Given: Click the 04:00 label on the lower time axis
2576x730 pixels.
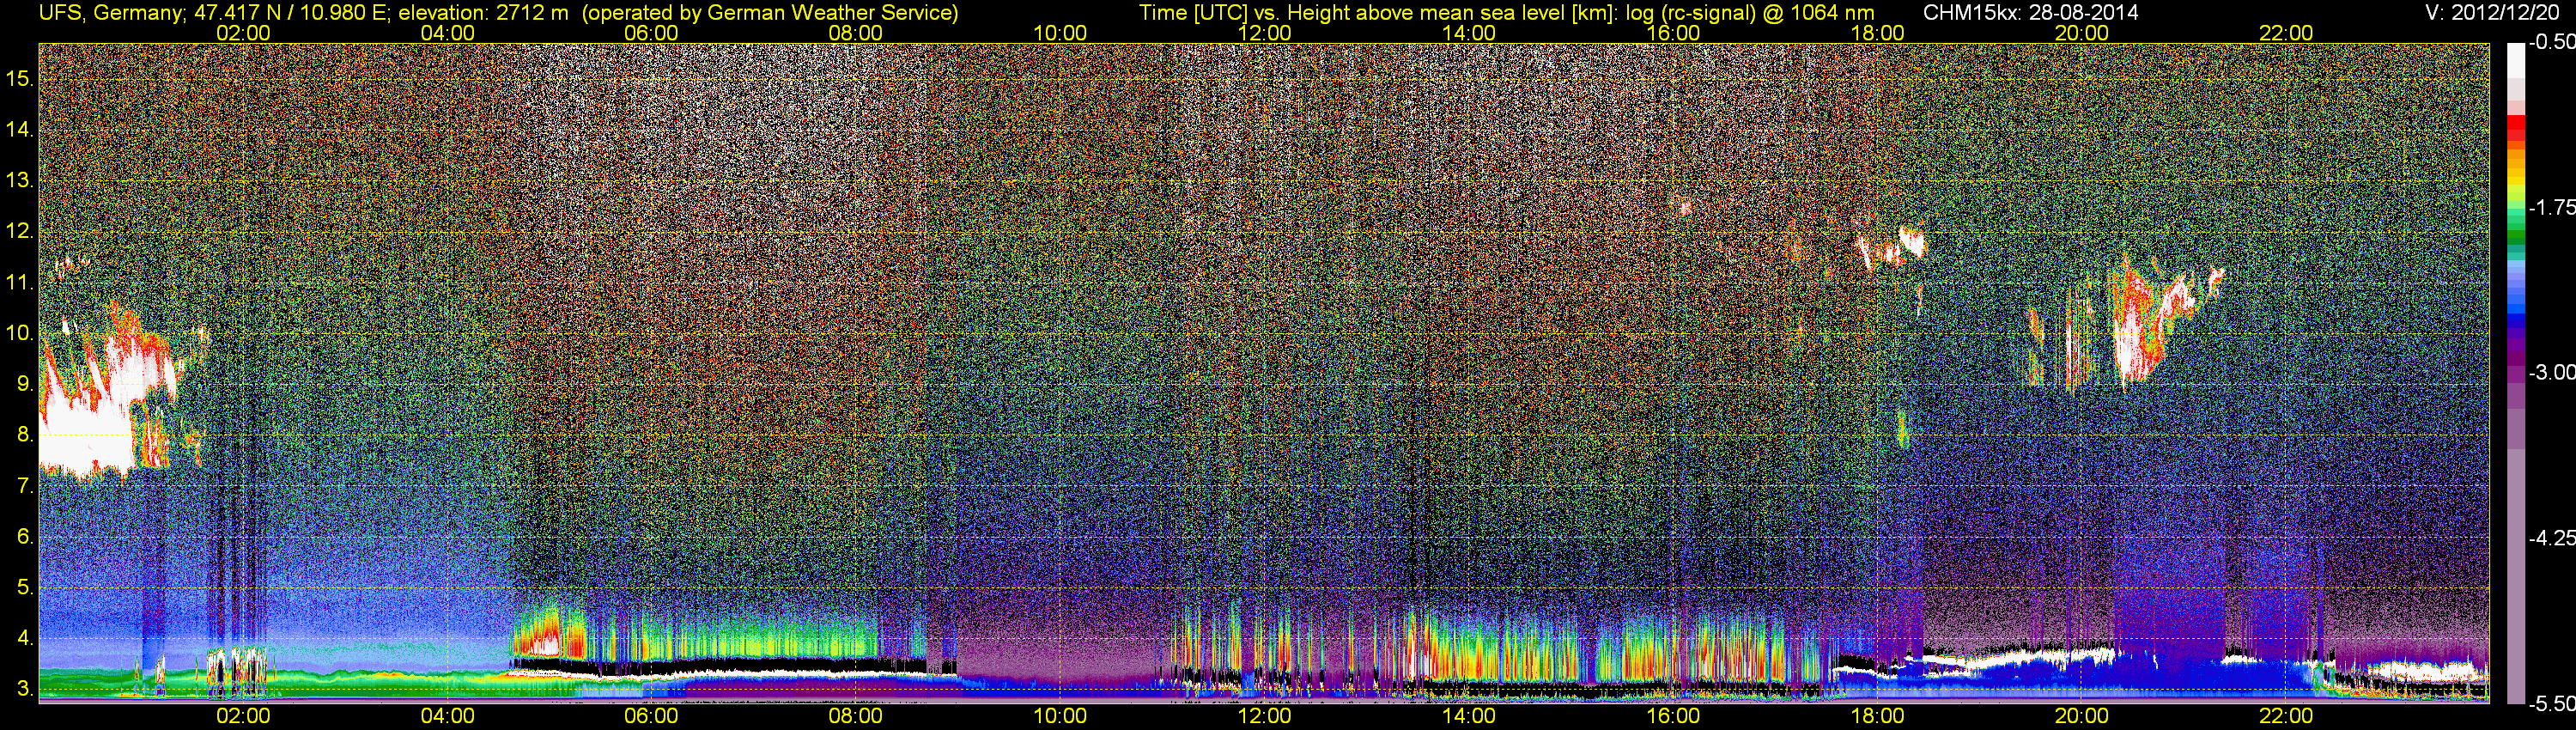Looking at the screenshot, I should [x=447, y=716].
